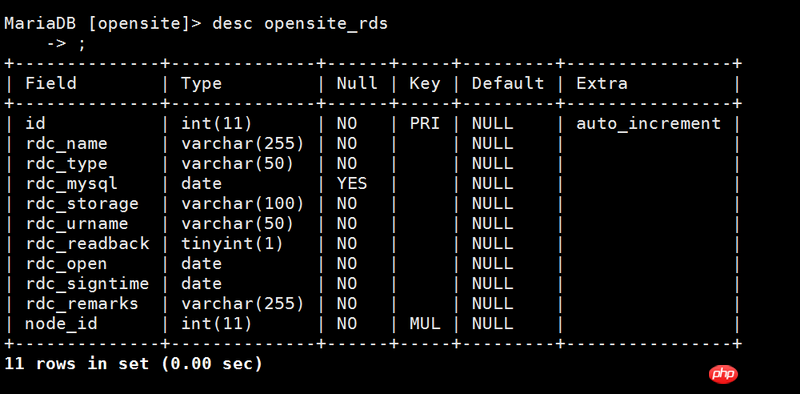Click the desc opensite_rds command text
800x394 pixels.
click(x=300, y=23)
